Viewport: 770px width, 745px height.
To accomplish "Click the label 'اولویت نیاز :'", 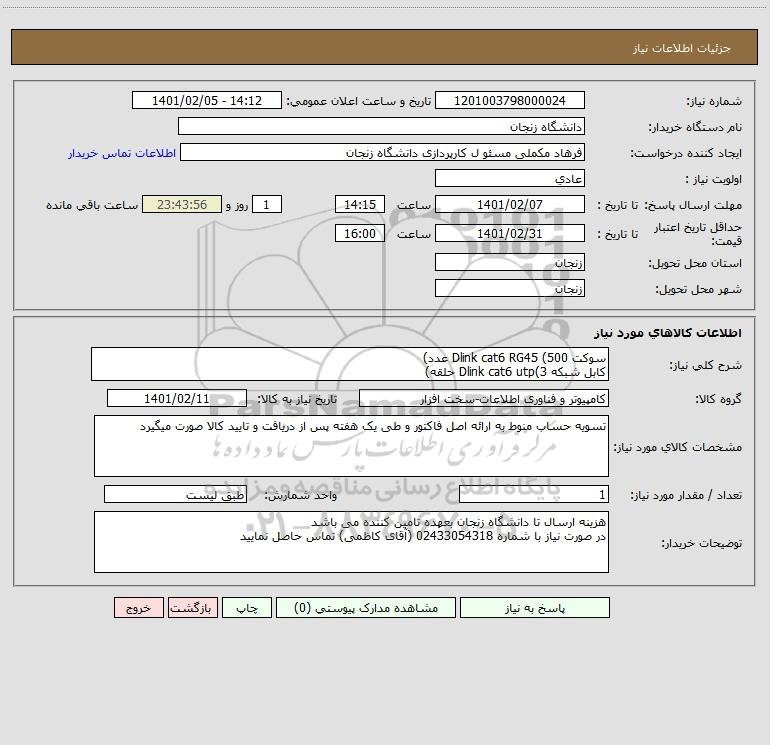I will pos(714,179).
